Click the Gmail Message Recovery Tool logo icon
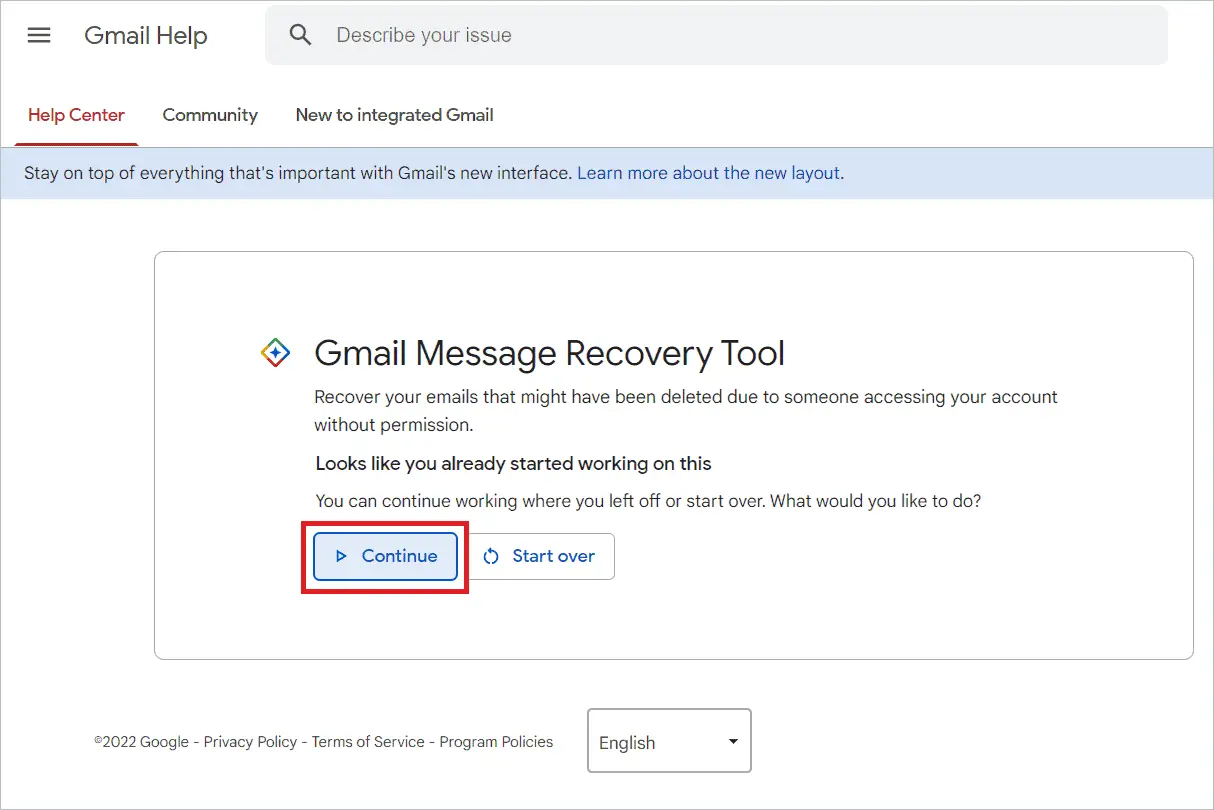The image size is (1214, 810). (x=275, y=352)
